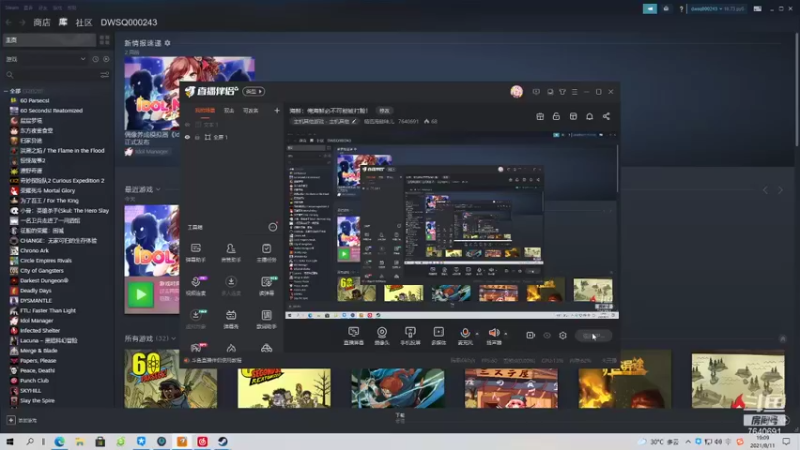Open advanced filter options in Steam sidebar

pyautogui.click(x=105, y=75)
